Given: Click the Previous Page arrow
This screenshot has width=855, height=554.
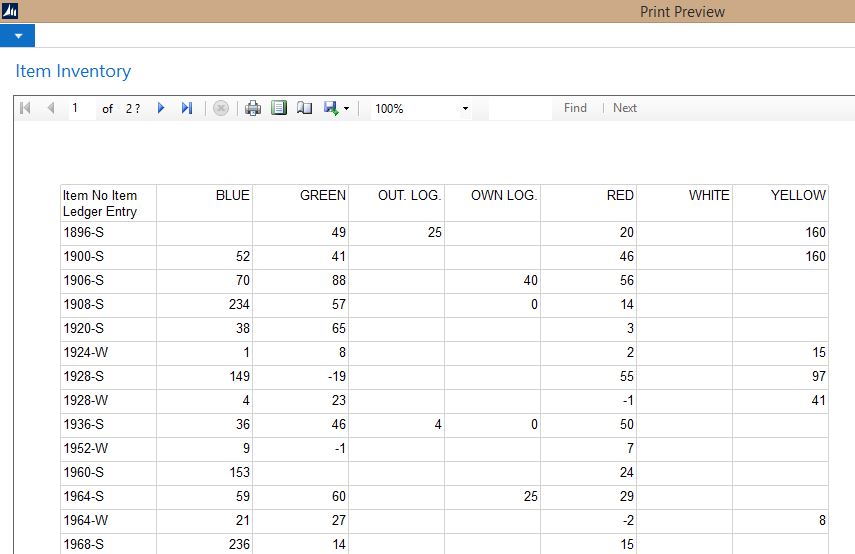Looking at the screenshot, I should pyautogui.click(x=50, y=108).
